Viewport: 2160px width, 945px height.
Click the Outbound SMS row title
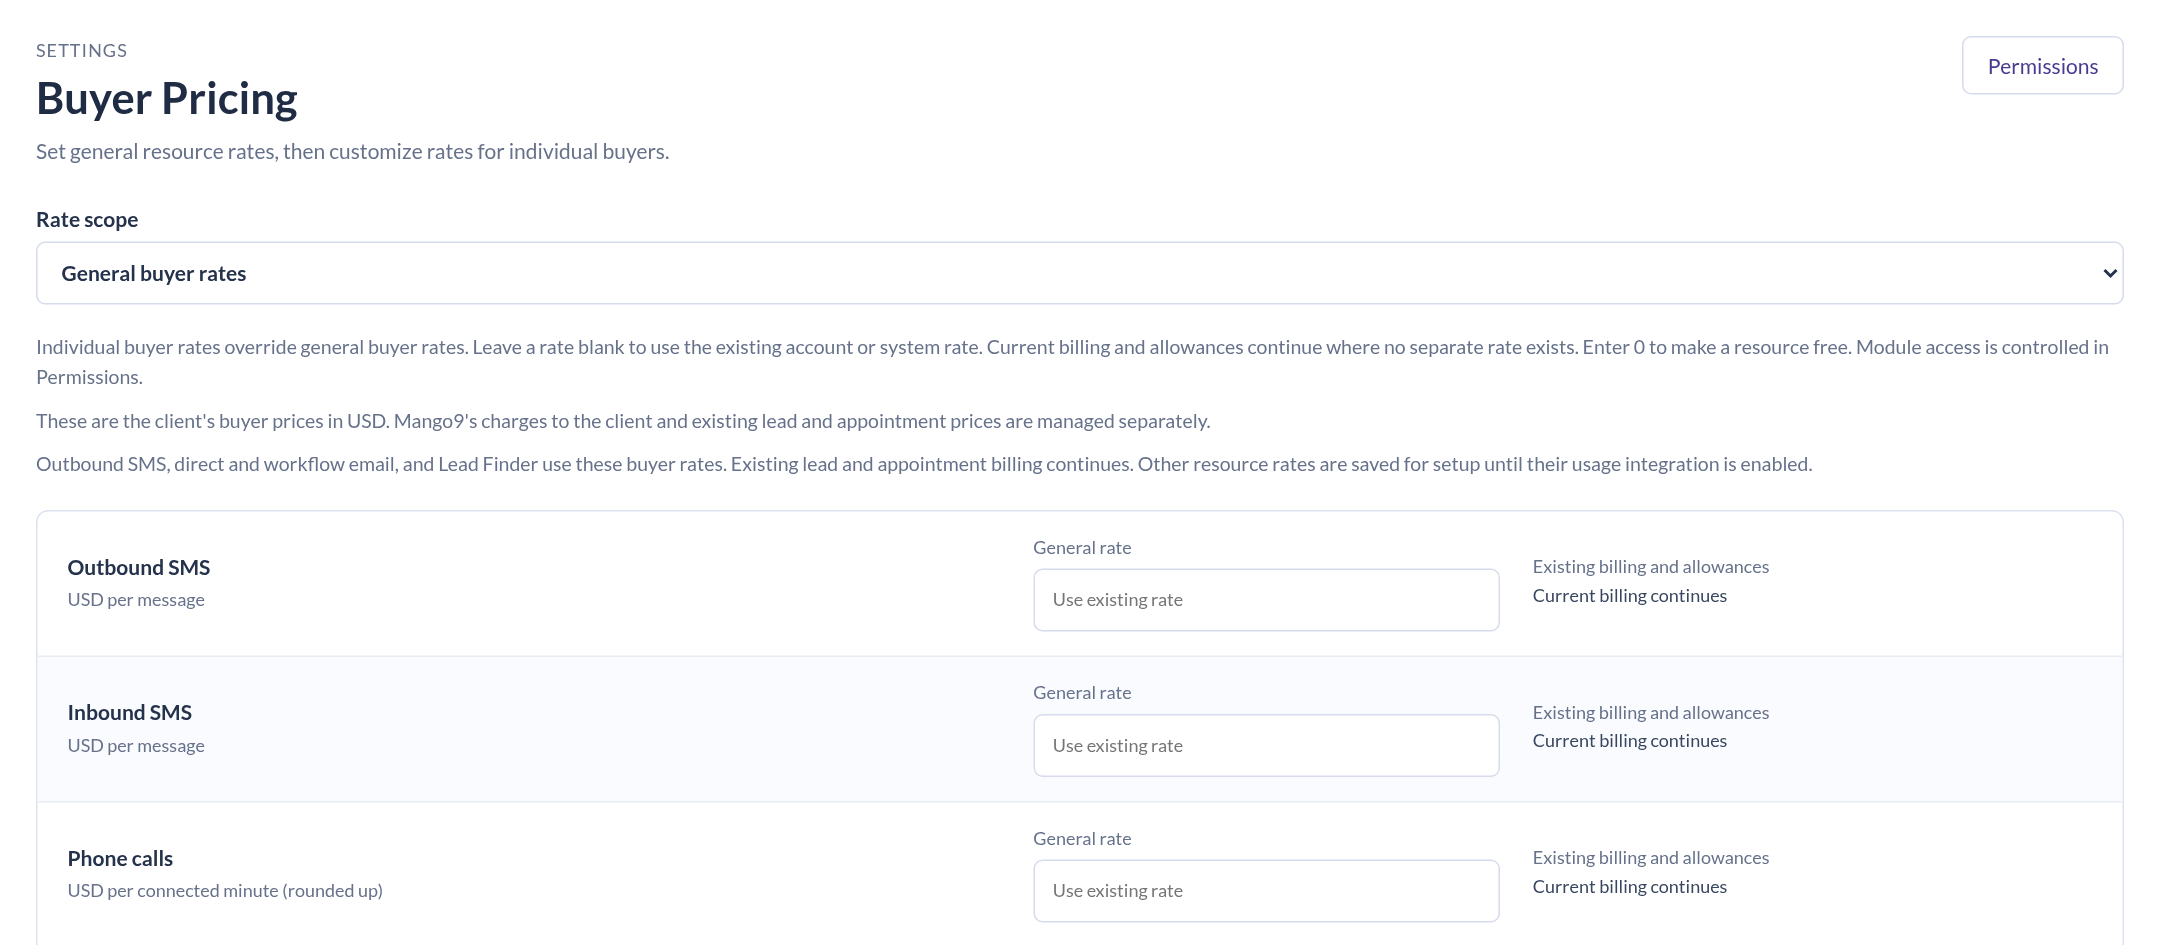coord(139,567)
